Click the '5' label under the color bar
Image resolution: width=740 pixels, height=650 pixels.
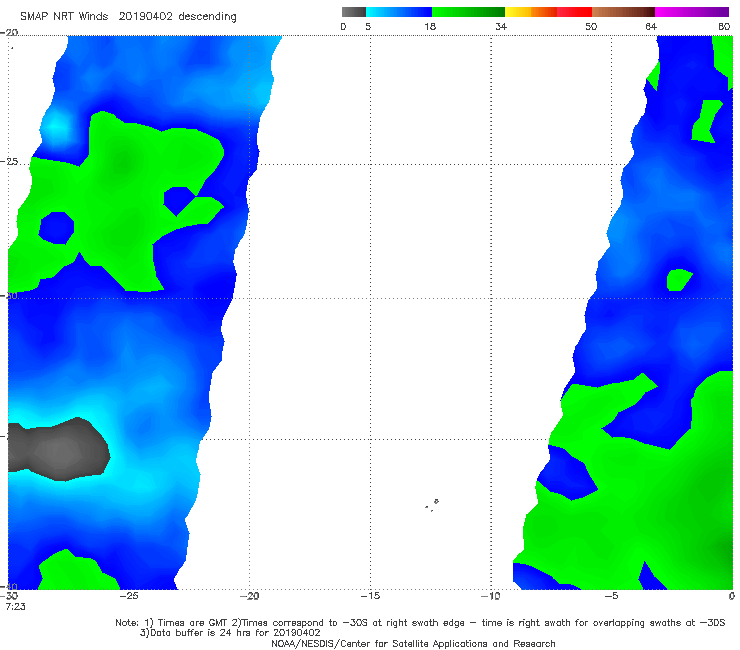pos(368,27)
